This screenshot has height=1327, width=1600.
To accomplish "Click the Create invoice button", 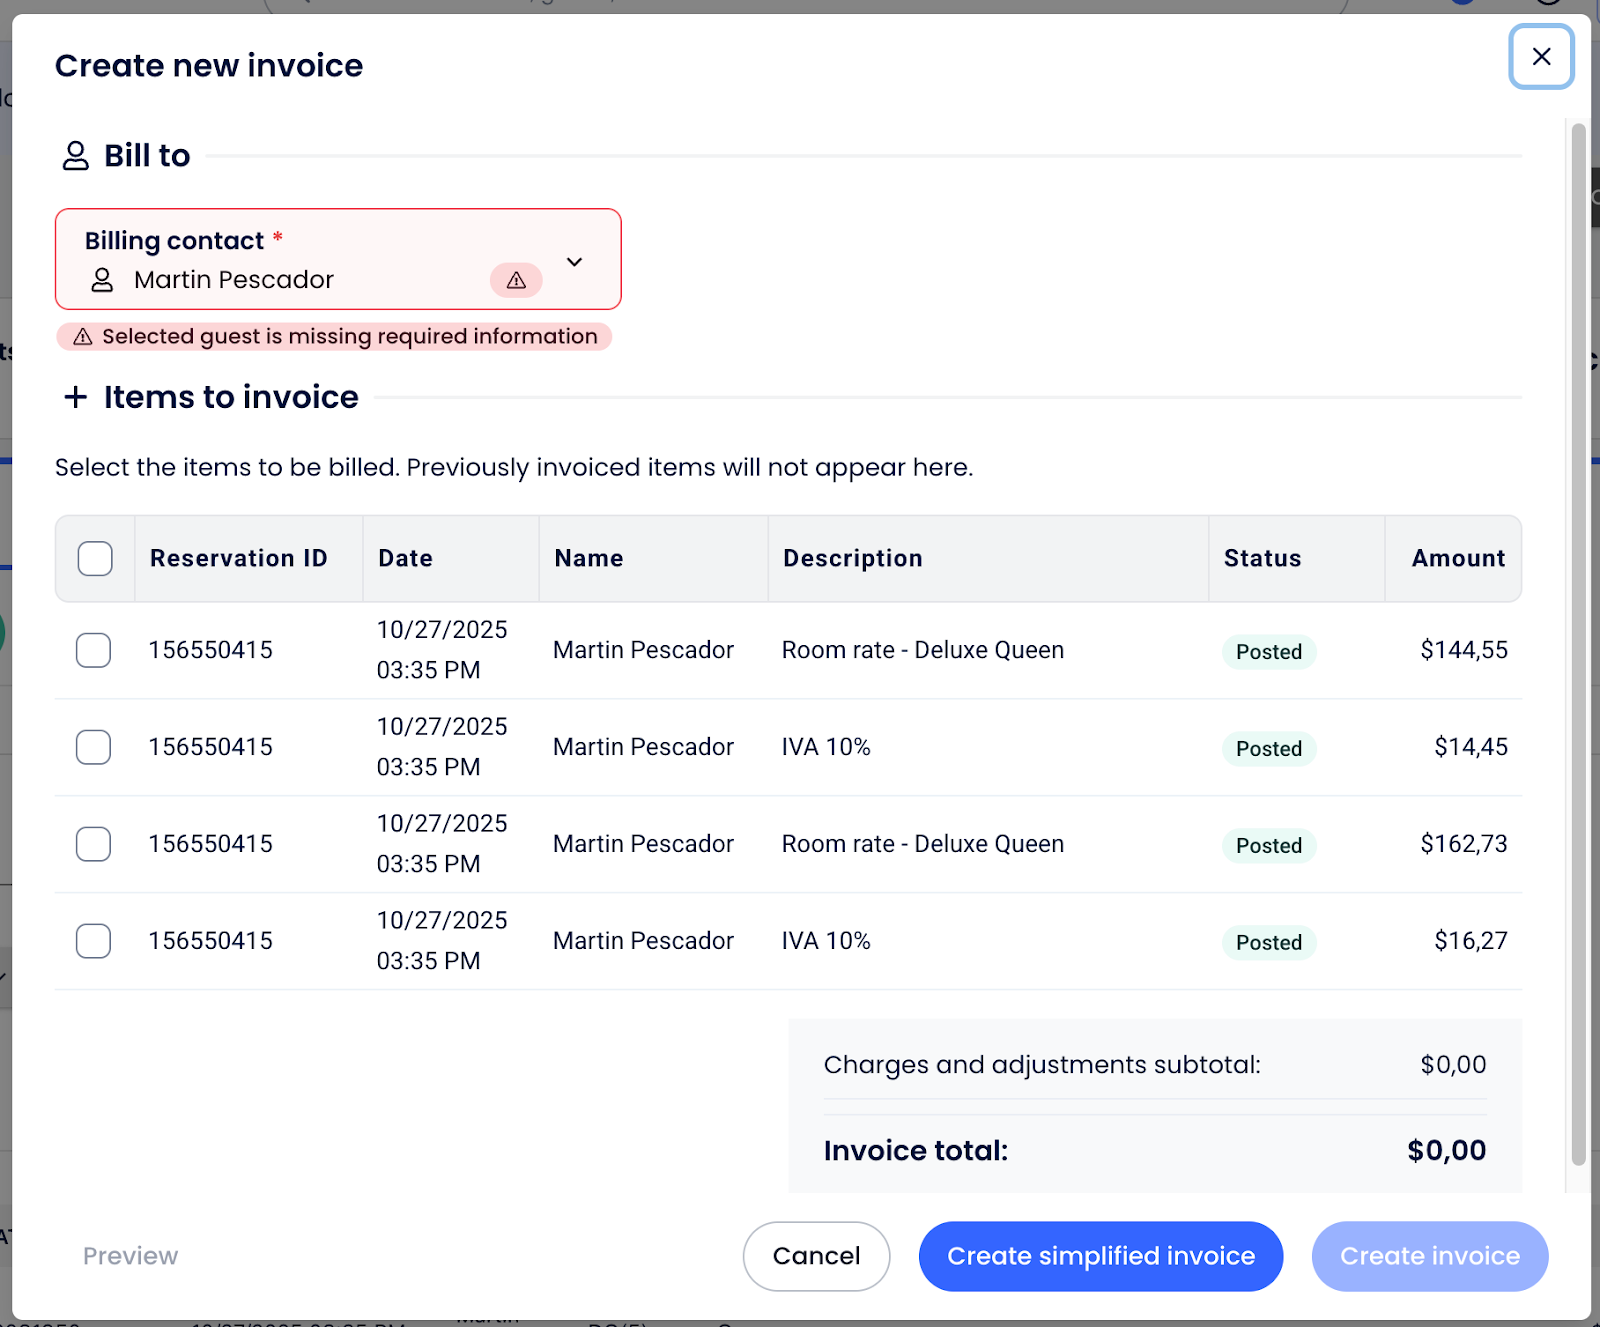I will point(1429,1256).
